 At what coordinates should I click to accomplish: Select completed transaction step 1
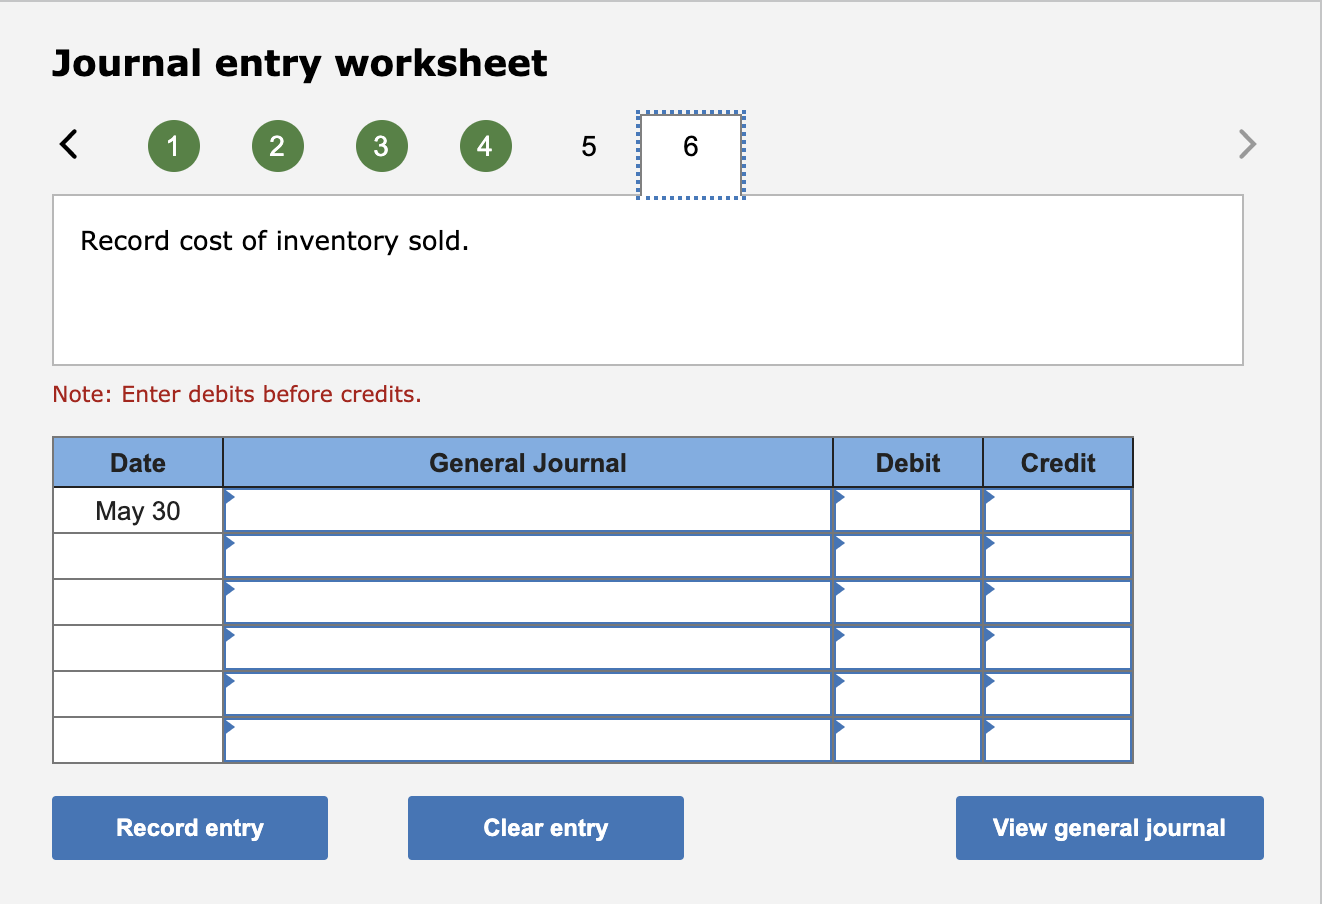pyautogui.click(x=173, y=145)
